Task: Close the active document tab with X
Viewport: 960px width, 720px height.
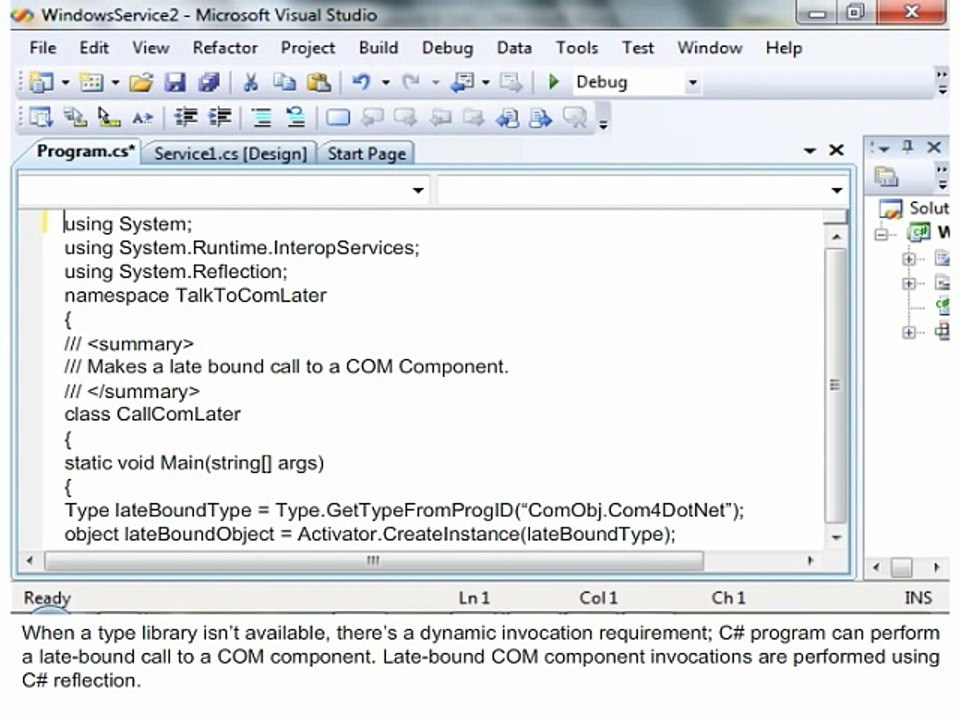Action: 836,150
